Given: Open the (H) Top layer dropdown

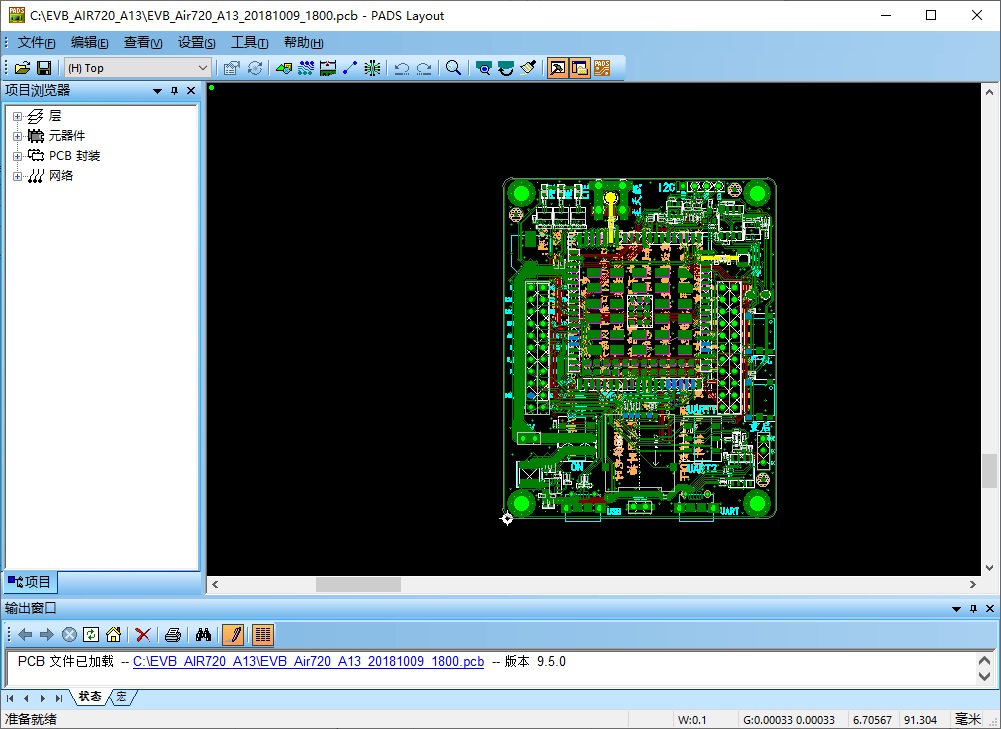Looking at the screenshot, I should tap(203, 68).
